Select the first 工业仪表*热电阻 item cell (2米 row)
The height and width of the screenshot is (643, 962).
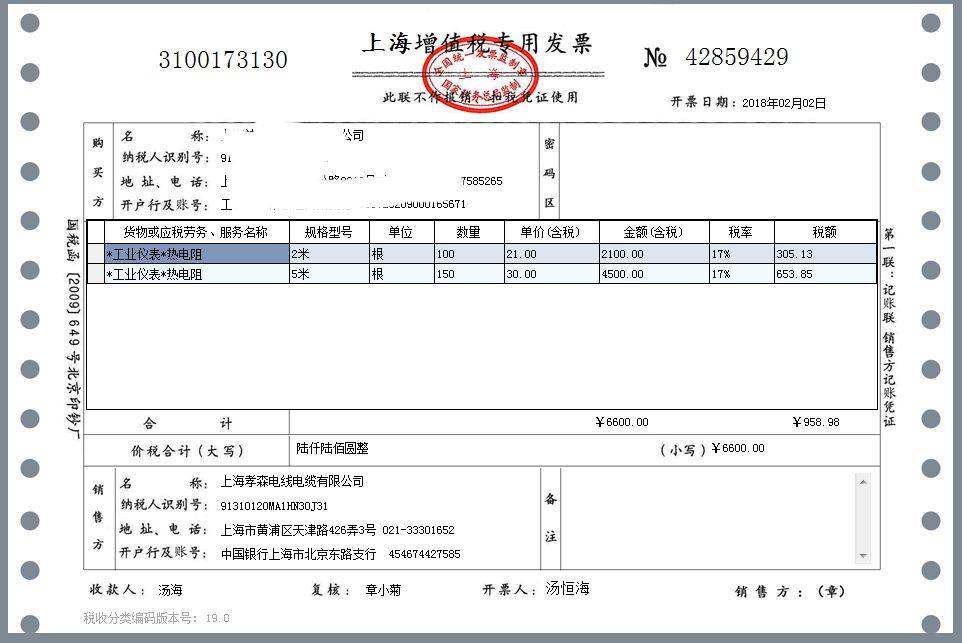click(197, 253)
